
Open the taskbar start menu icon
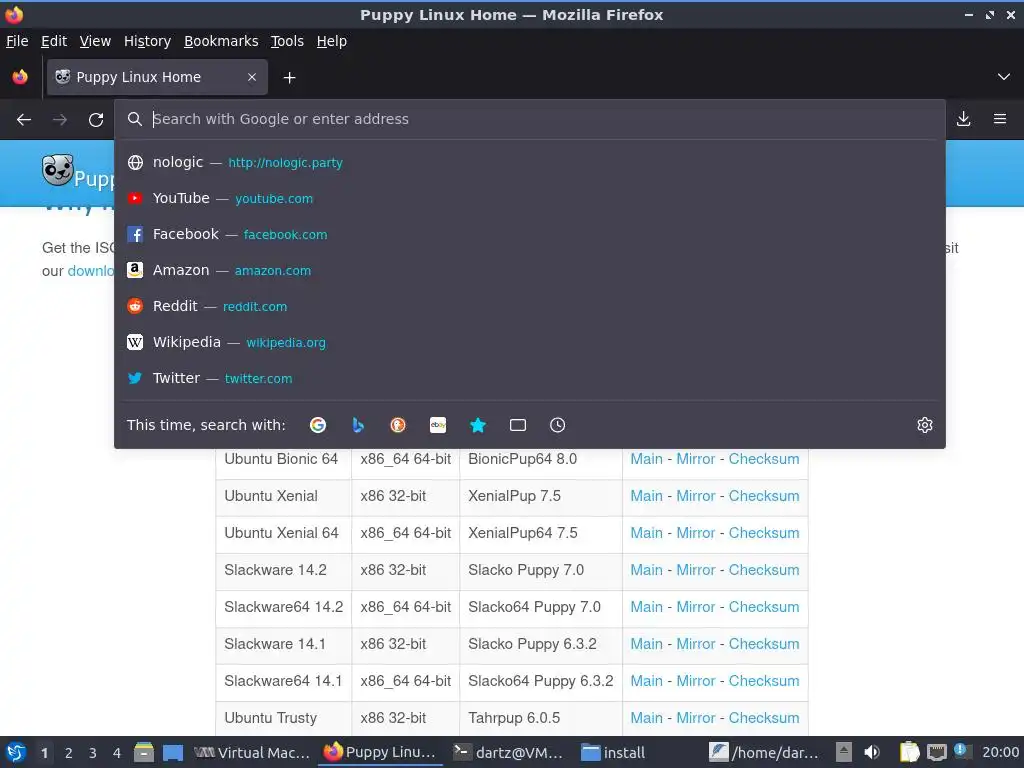(16, 753)
